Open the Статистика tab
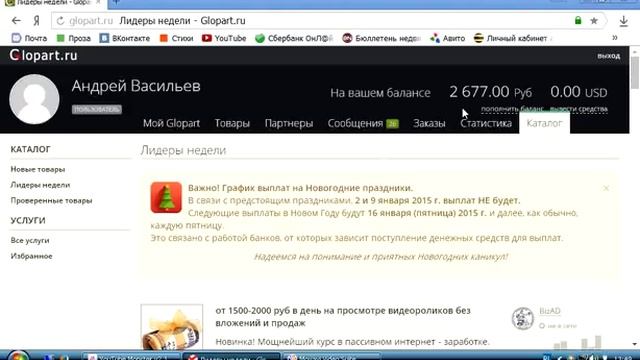This screenshot has width=640, height=360. [486, 123]
